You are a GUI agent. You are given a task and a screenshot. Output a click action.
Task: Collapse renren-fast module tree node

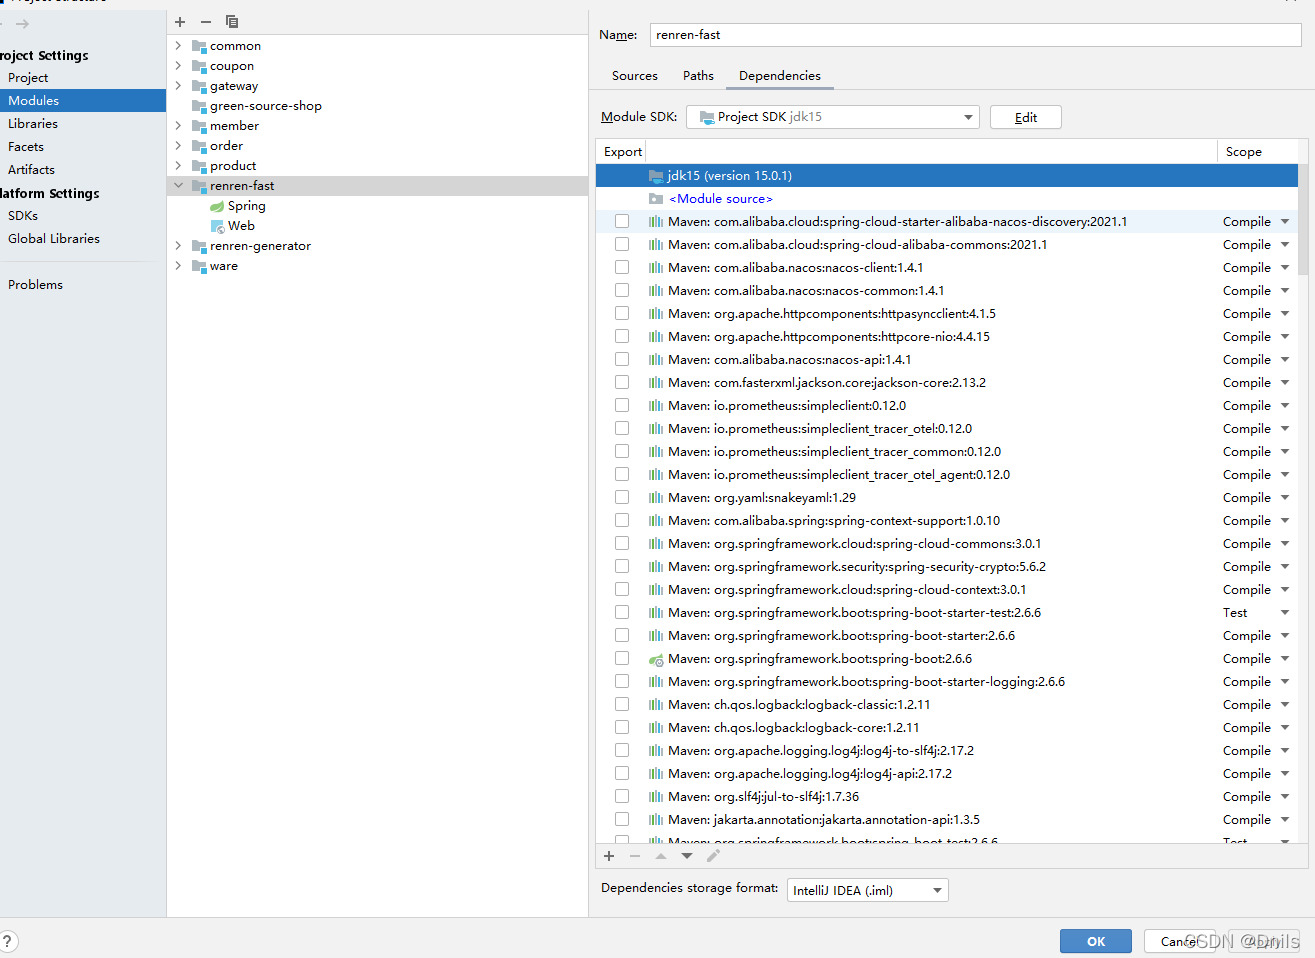[179, 186]
